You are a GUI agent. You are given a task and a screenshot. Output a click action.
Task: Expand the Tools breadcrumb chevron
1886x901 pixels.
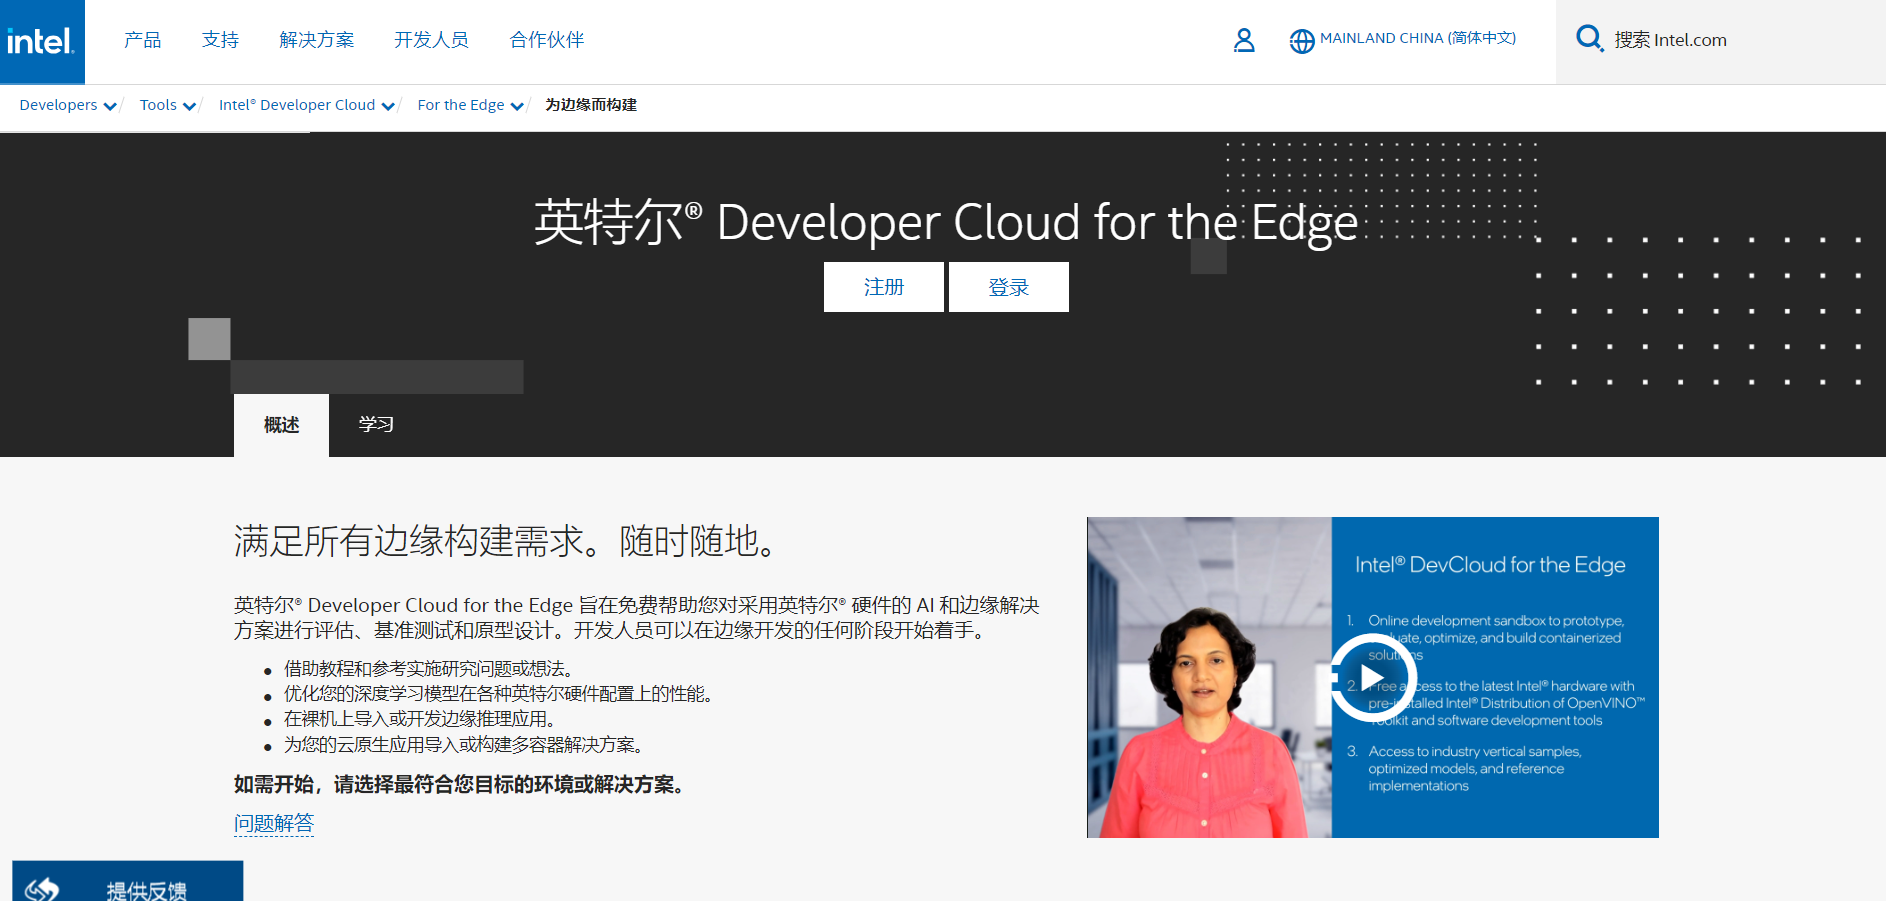(x=189, y=106)
